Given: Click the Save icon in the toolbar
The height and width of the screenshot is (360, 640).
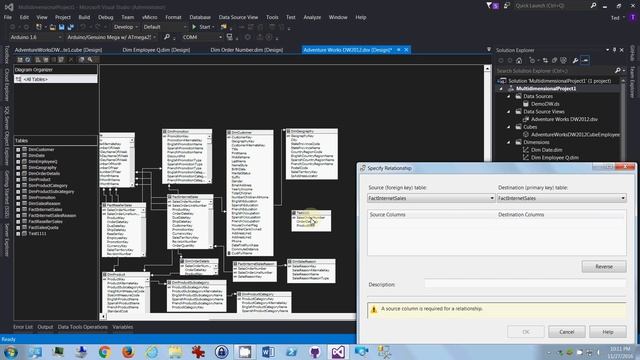Looking at the screenshot, I should click(x=62, y=27).
